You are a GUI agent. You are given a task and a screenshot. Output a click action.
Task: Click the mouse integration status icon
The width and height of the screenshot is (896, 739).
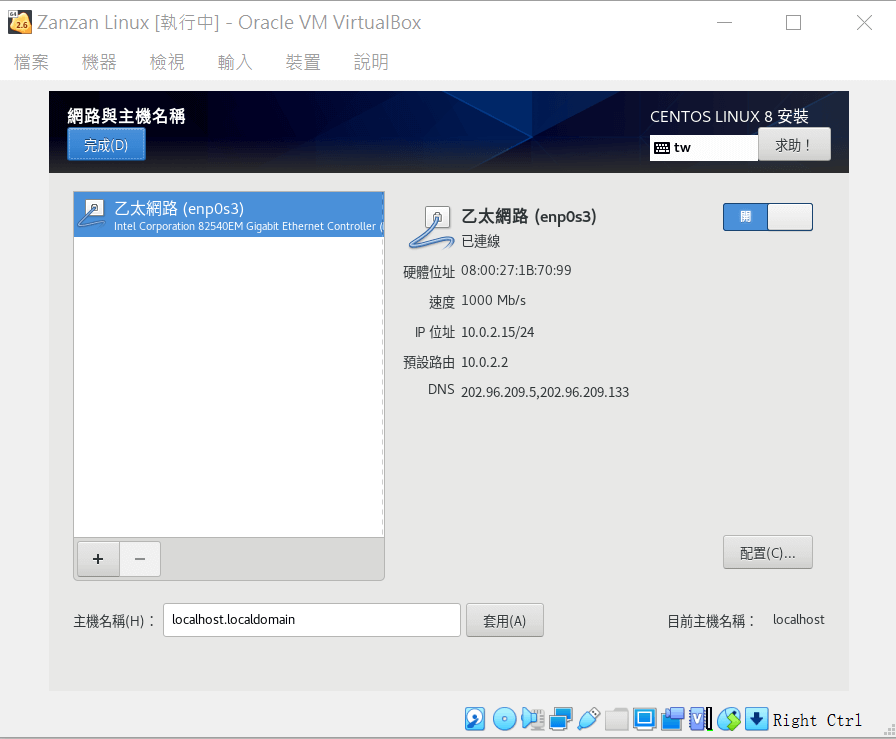(x=729, y=719)
